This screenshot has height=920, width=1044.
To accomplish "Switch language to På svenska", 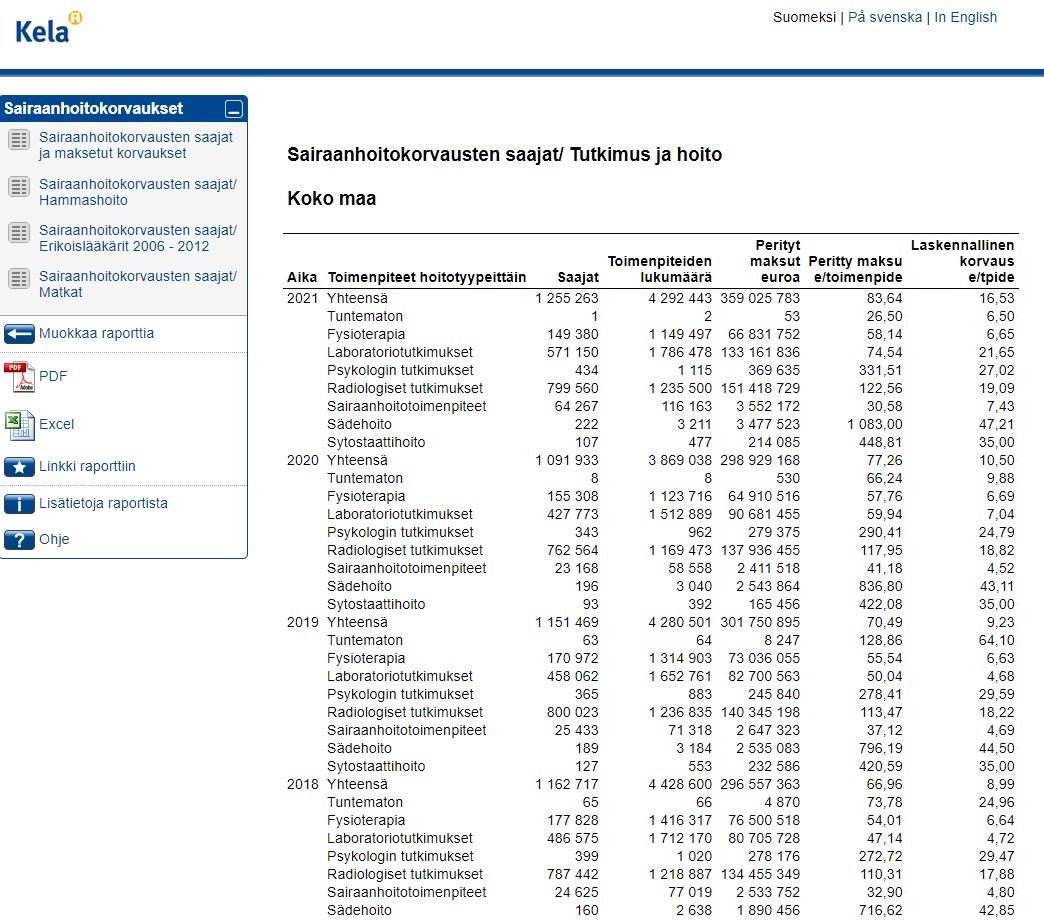I will click(885, 17).
